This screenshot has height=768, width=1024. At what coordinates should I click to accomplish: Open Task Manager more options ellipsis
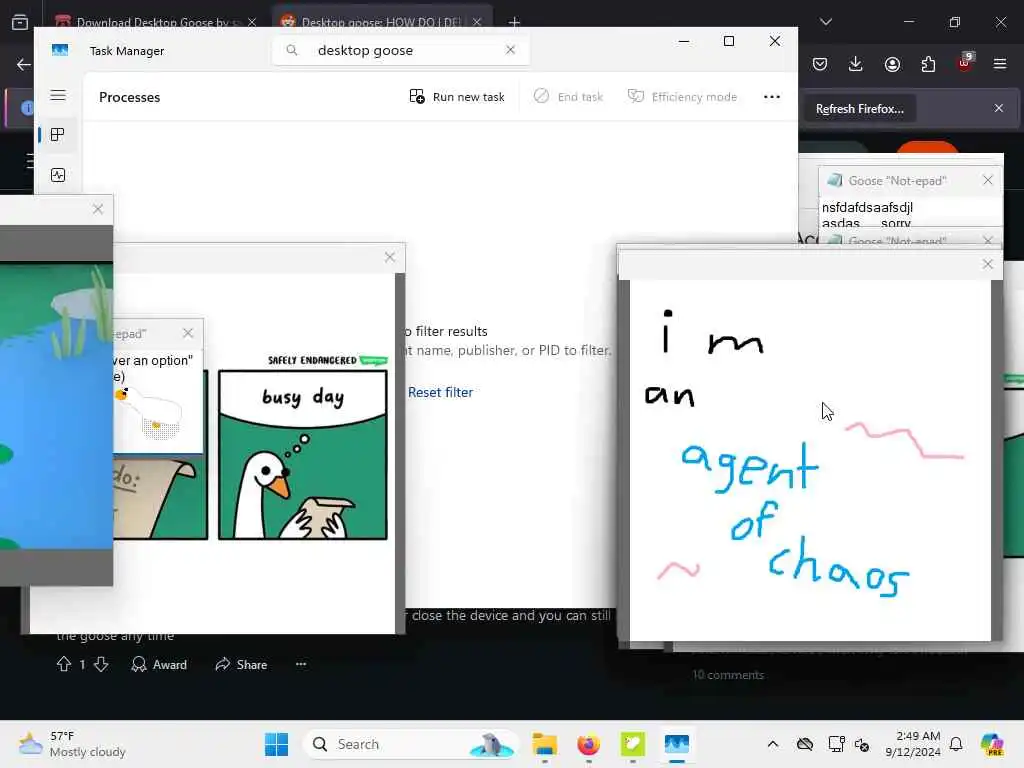pyautogui.click(x=772, y=97)
